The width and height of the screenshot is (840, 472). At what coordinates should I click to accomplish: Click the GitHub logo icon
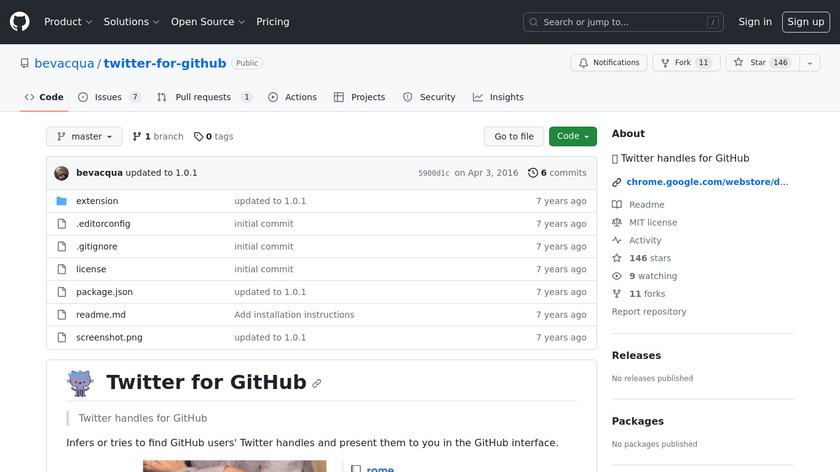20,22
